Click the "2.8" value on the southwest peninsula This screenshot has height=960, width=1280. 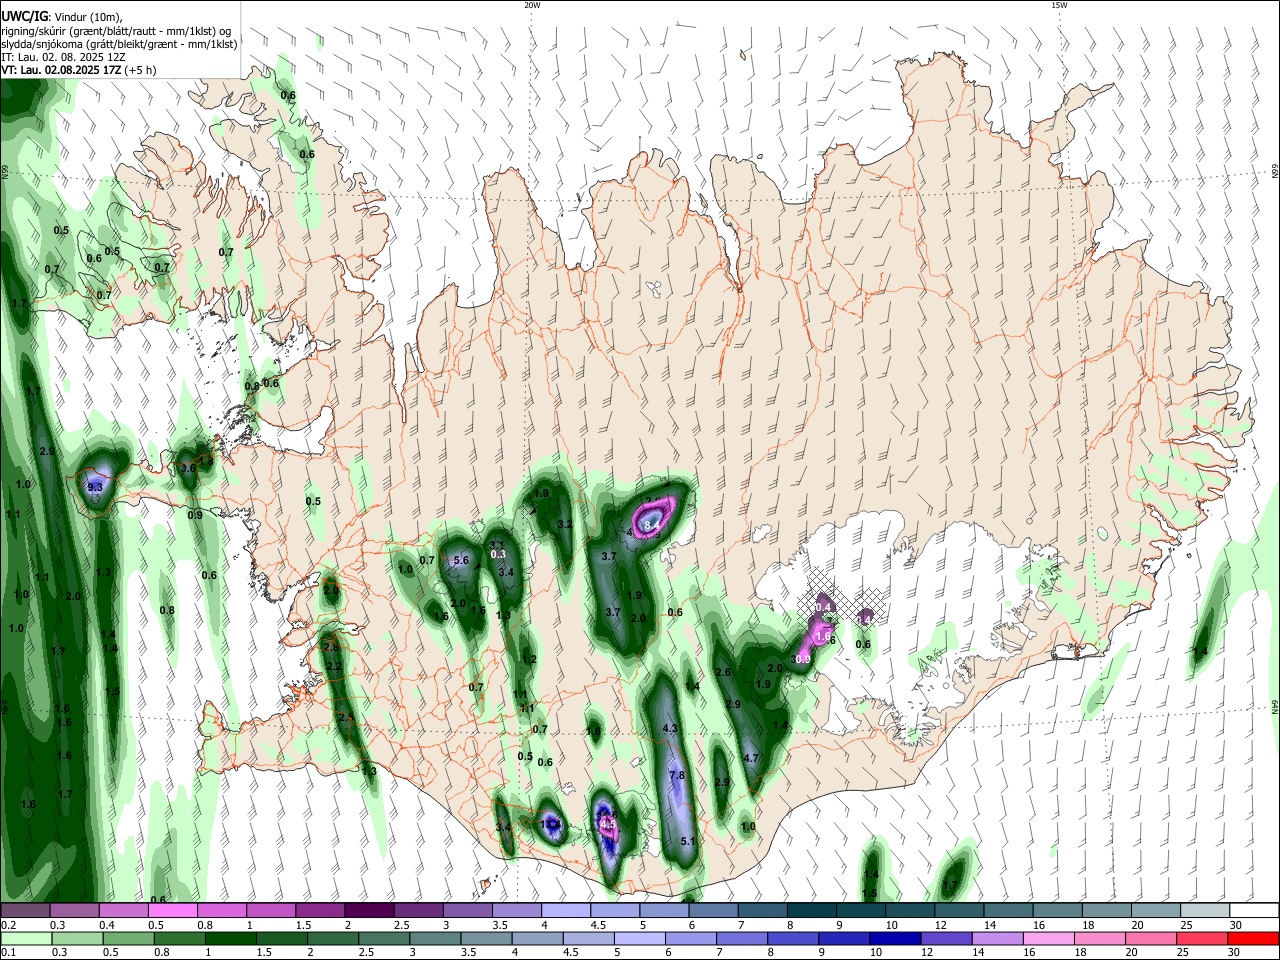tap(333, 648)
